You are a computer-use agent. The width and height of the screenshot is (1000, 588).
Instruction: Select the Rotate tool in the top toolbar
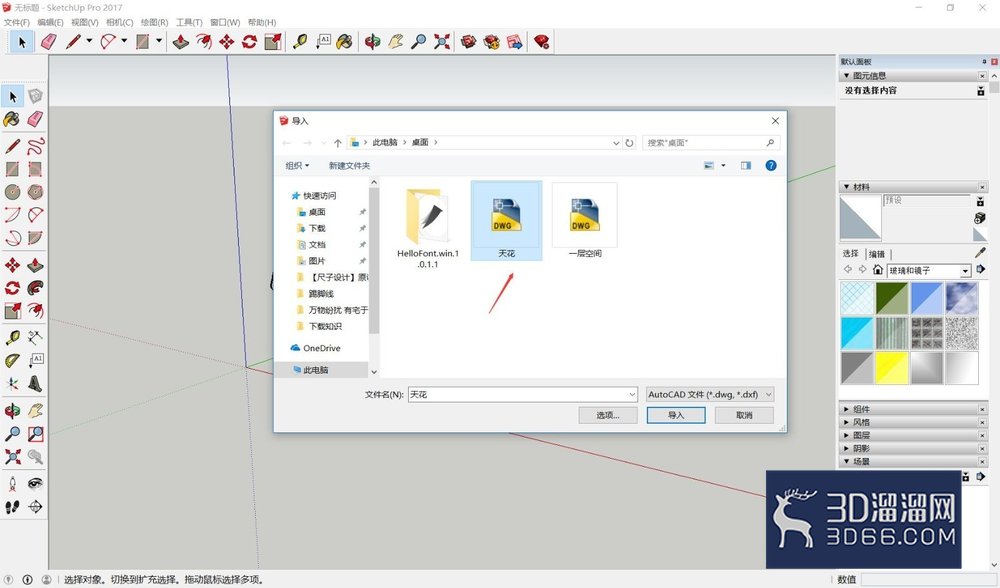249,42
